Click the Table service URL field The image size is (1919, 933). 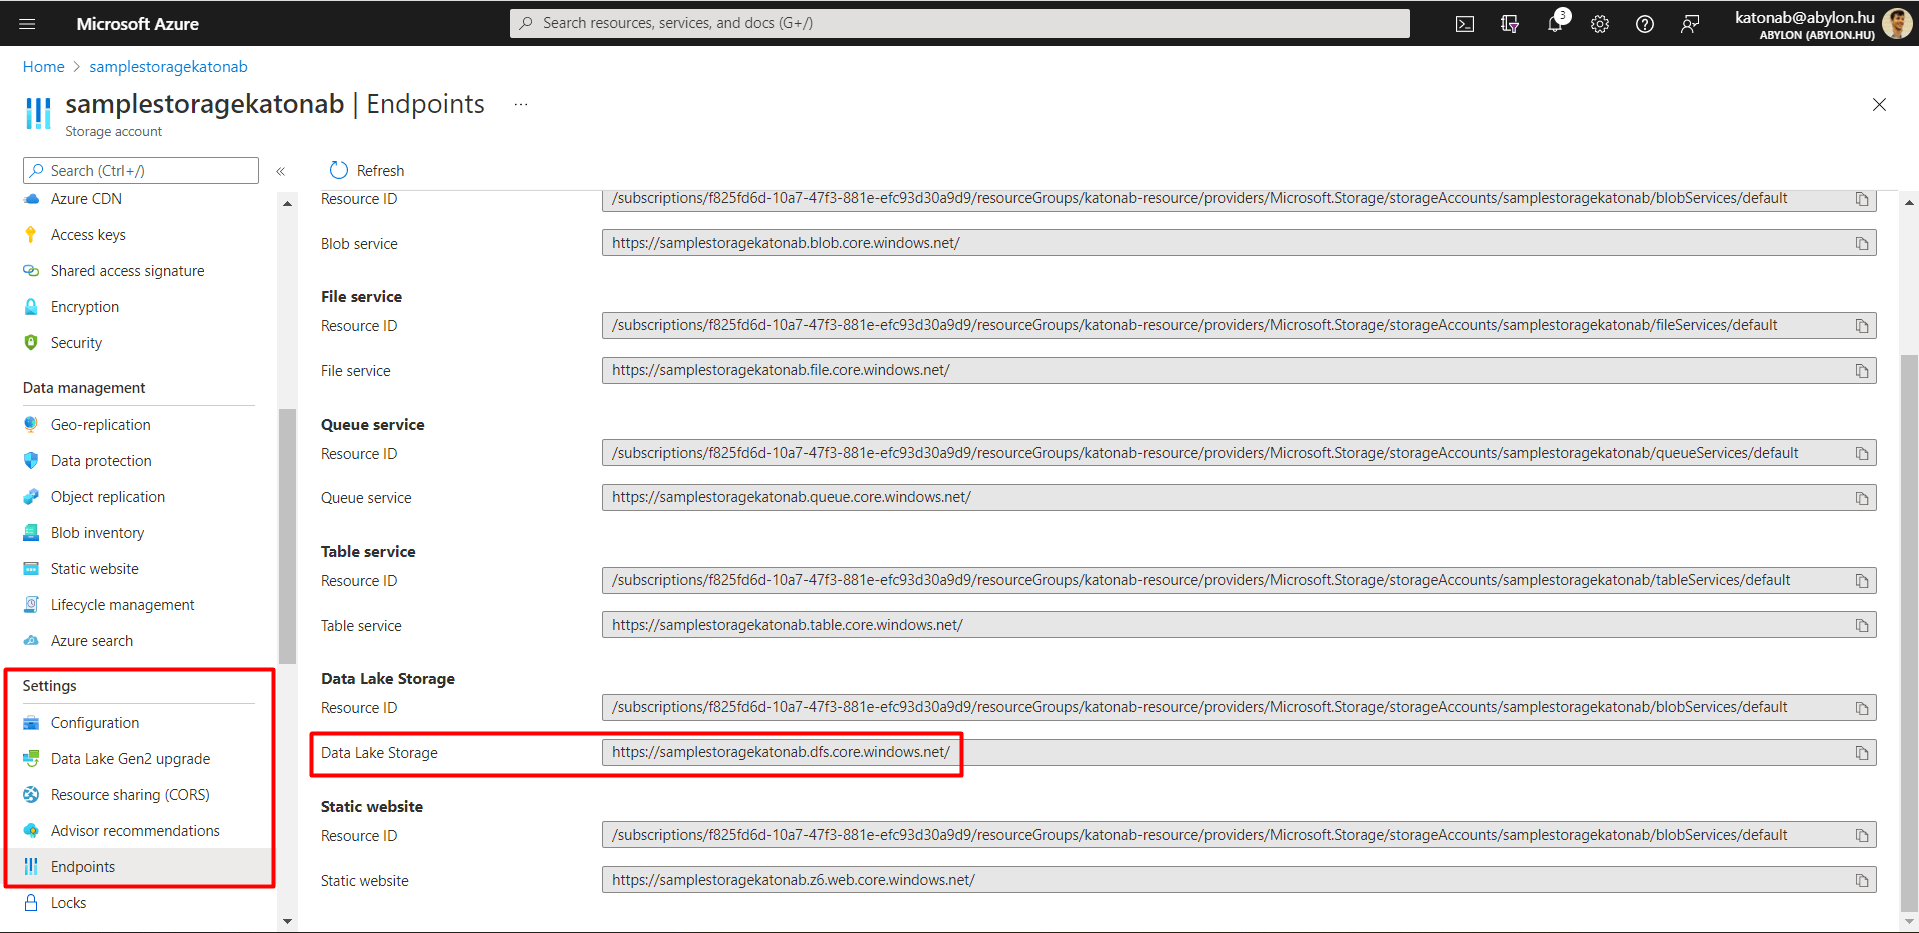[x=1239, y=626]
